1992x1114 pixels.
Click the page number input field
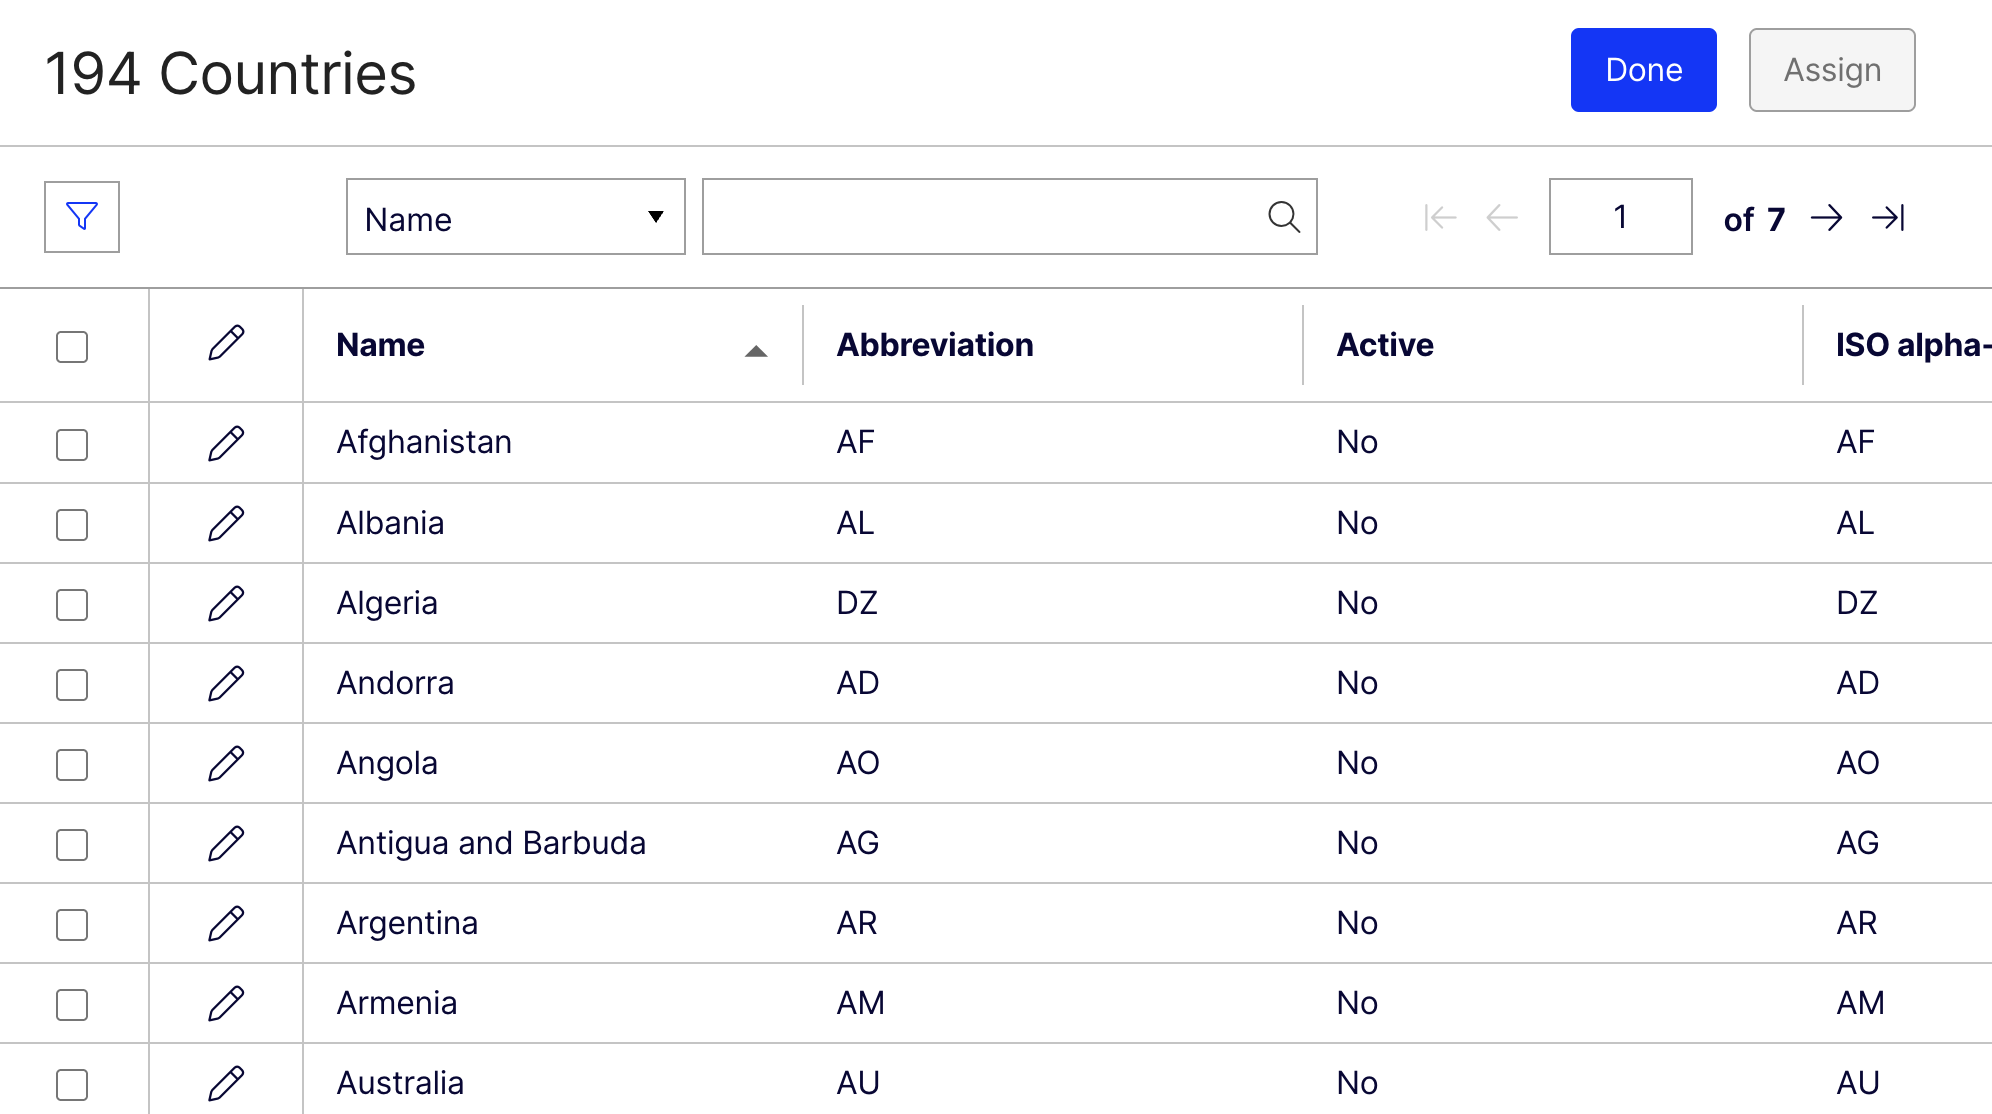click(x=1620, y=216)
